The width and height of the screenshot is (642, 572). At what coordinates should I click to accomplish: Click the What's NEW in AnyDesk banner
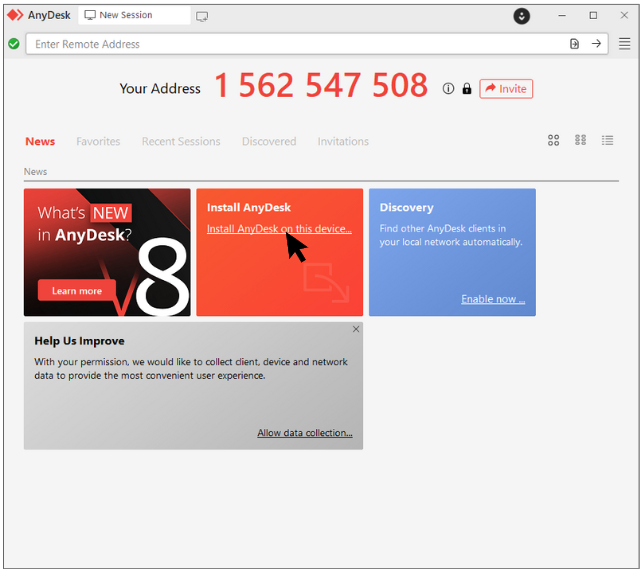[x=107, y=252]
